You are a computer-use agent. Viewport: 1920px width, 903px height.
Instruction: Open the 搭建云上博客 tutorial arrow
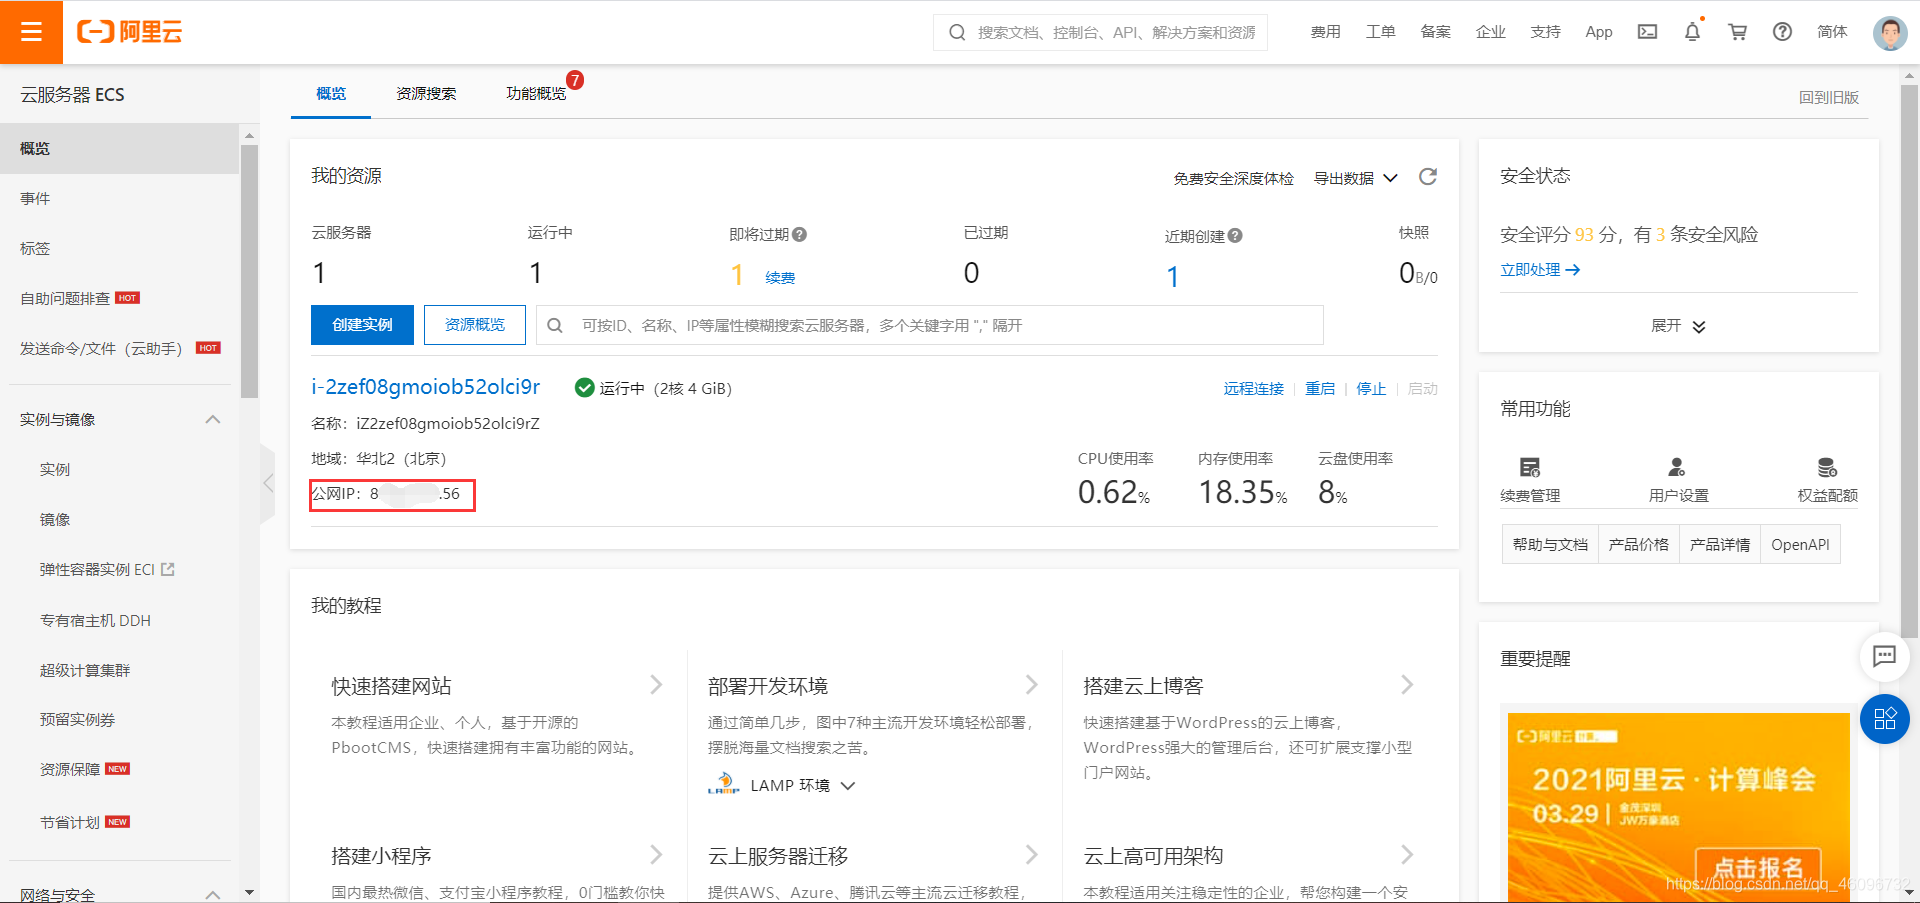click(x=1407, y=685)
